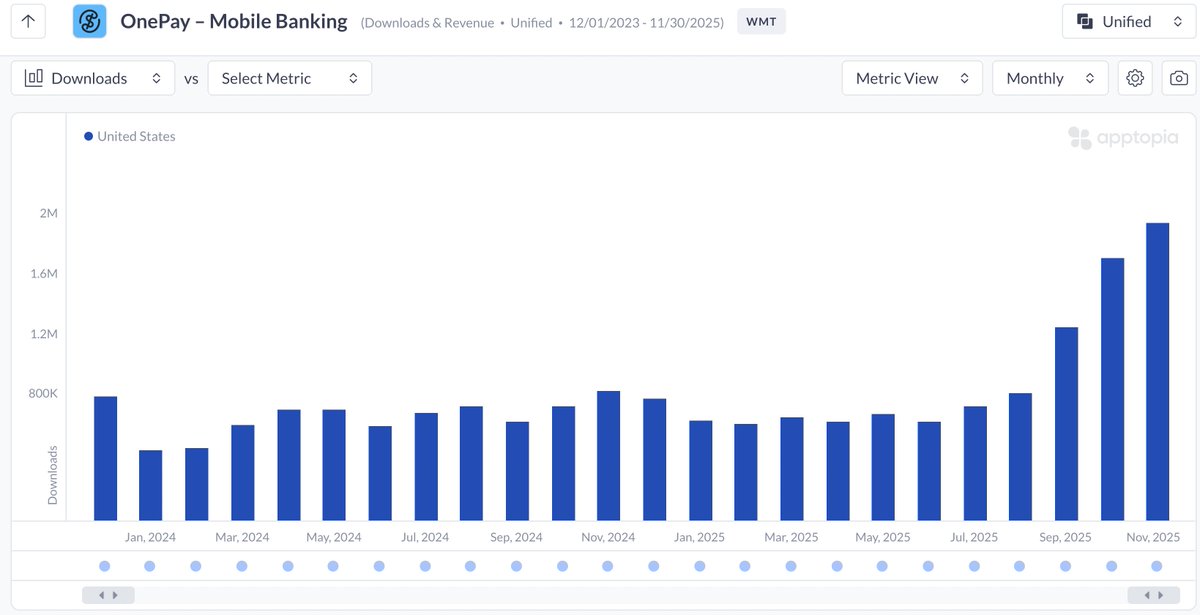Click the camera snapshot icon

pos(1179,78)
